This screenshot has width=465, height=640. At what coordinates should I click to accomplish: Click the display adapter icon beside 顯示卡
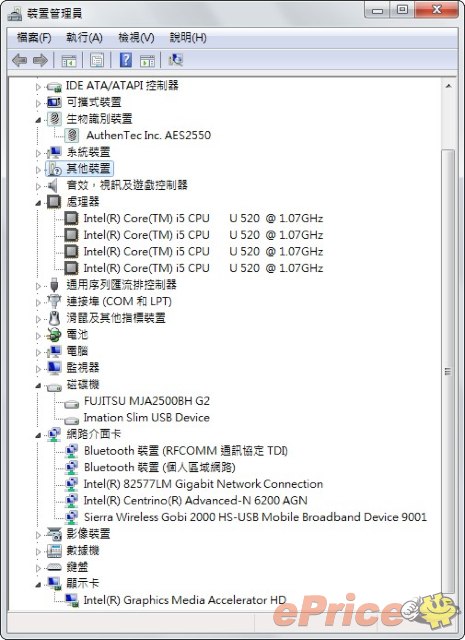(x=54, y=584)
